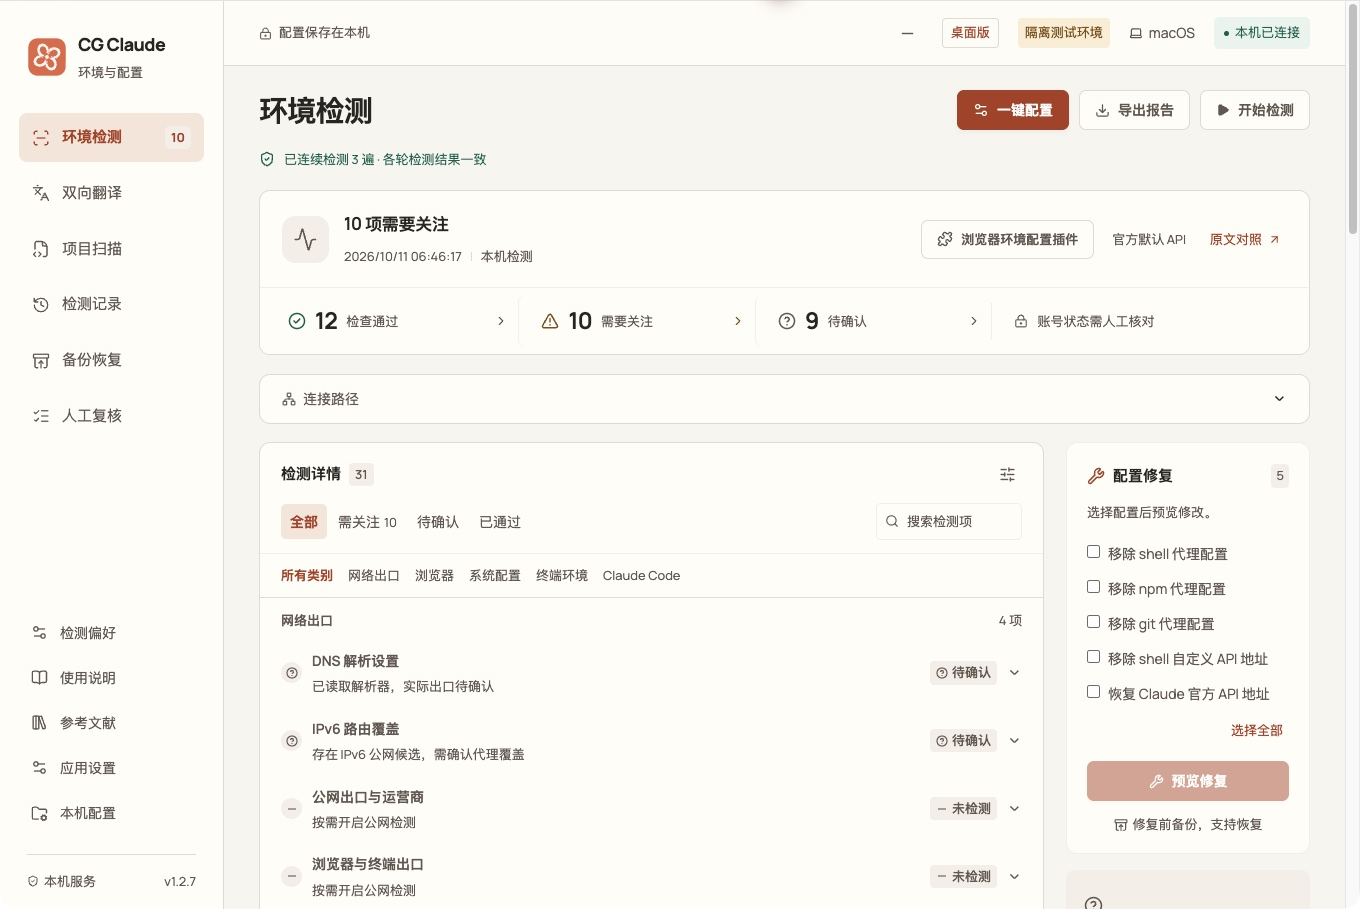Screen dimensions: 1360x909
Task: Select the 已通过 tab
Action: click(x=500, y=522)
